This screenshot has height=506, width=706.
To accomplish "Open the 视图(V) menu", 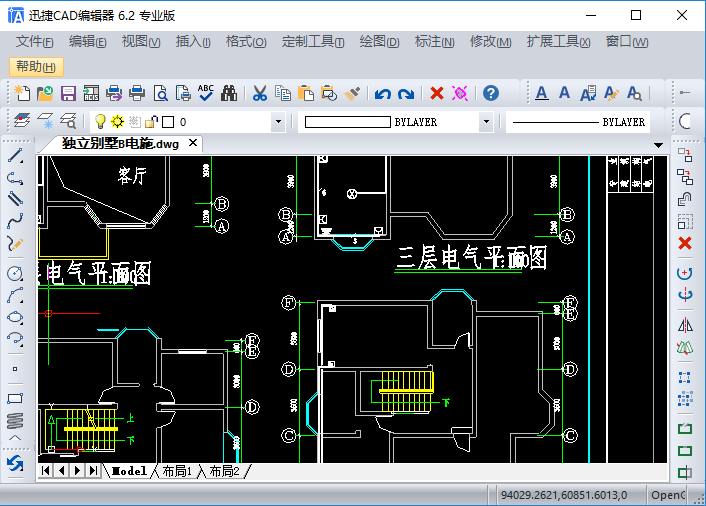I will pyautogui.click(x=141, y=42).
